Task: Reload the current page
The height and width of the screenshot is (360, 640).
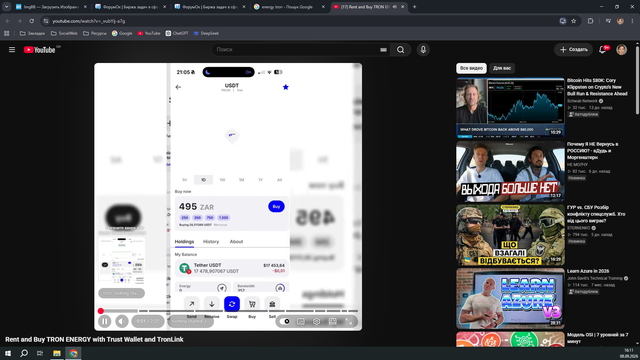Action: pyautogui.click(x=31, y=21)
